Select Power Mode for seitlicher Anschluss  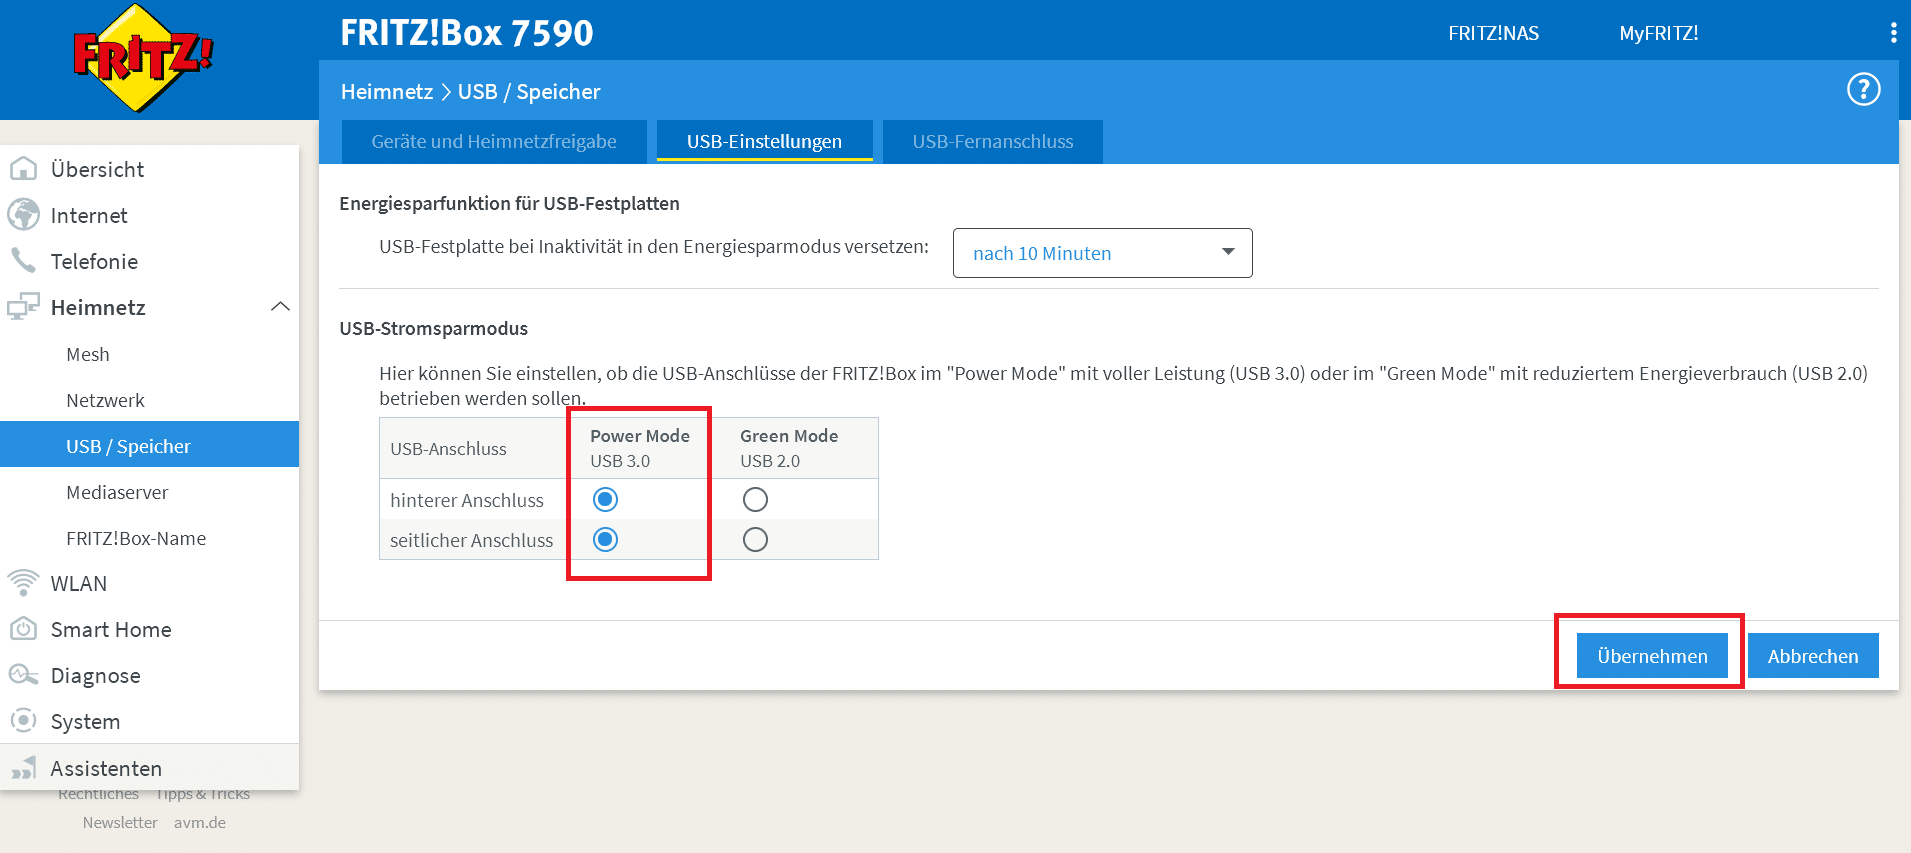pyautogui.click(x=605, y=540)
